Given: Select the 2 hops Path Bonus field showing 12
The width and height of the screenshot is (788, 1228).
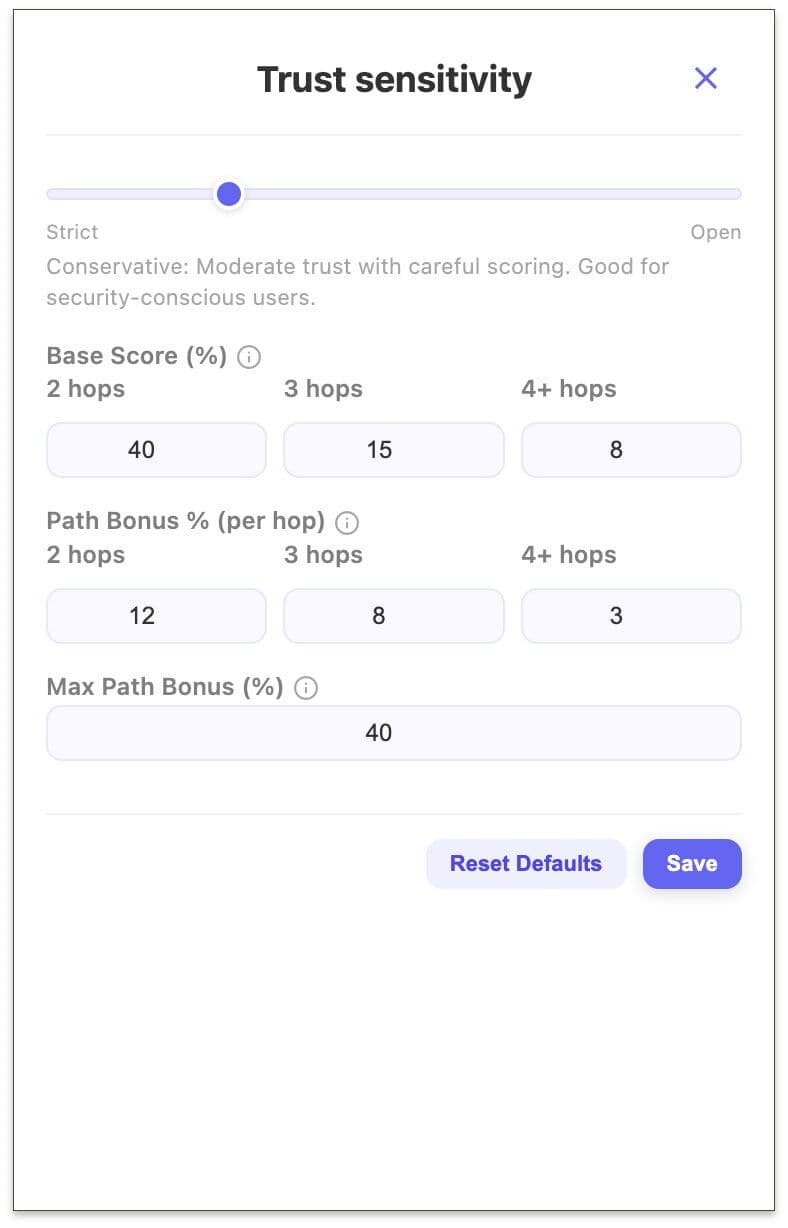Looking at the screenshot, I should pyautogui.click(x=155, y=615).
